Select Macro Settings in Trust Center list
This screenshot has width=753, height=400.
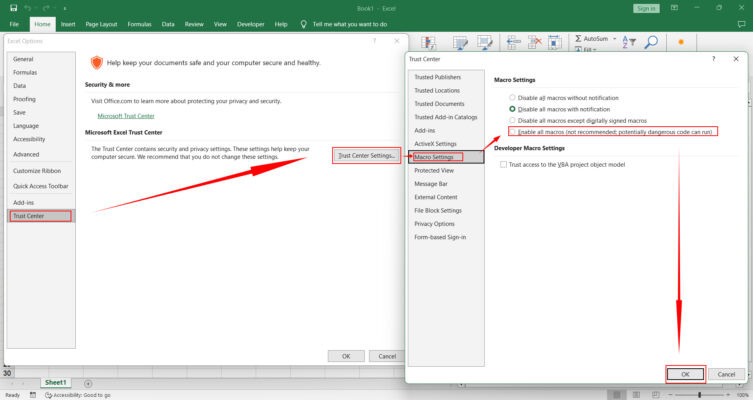click(446, 157)
